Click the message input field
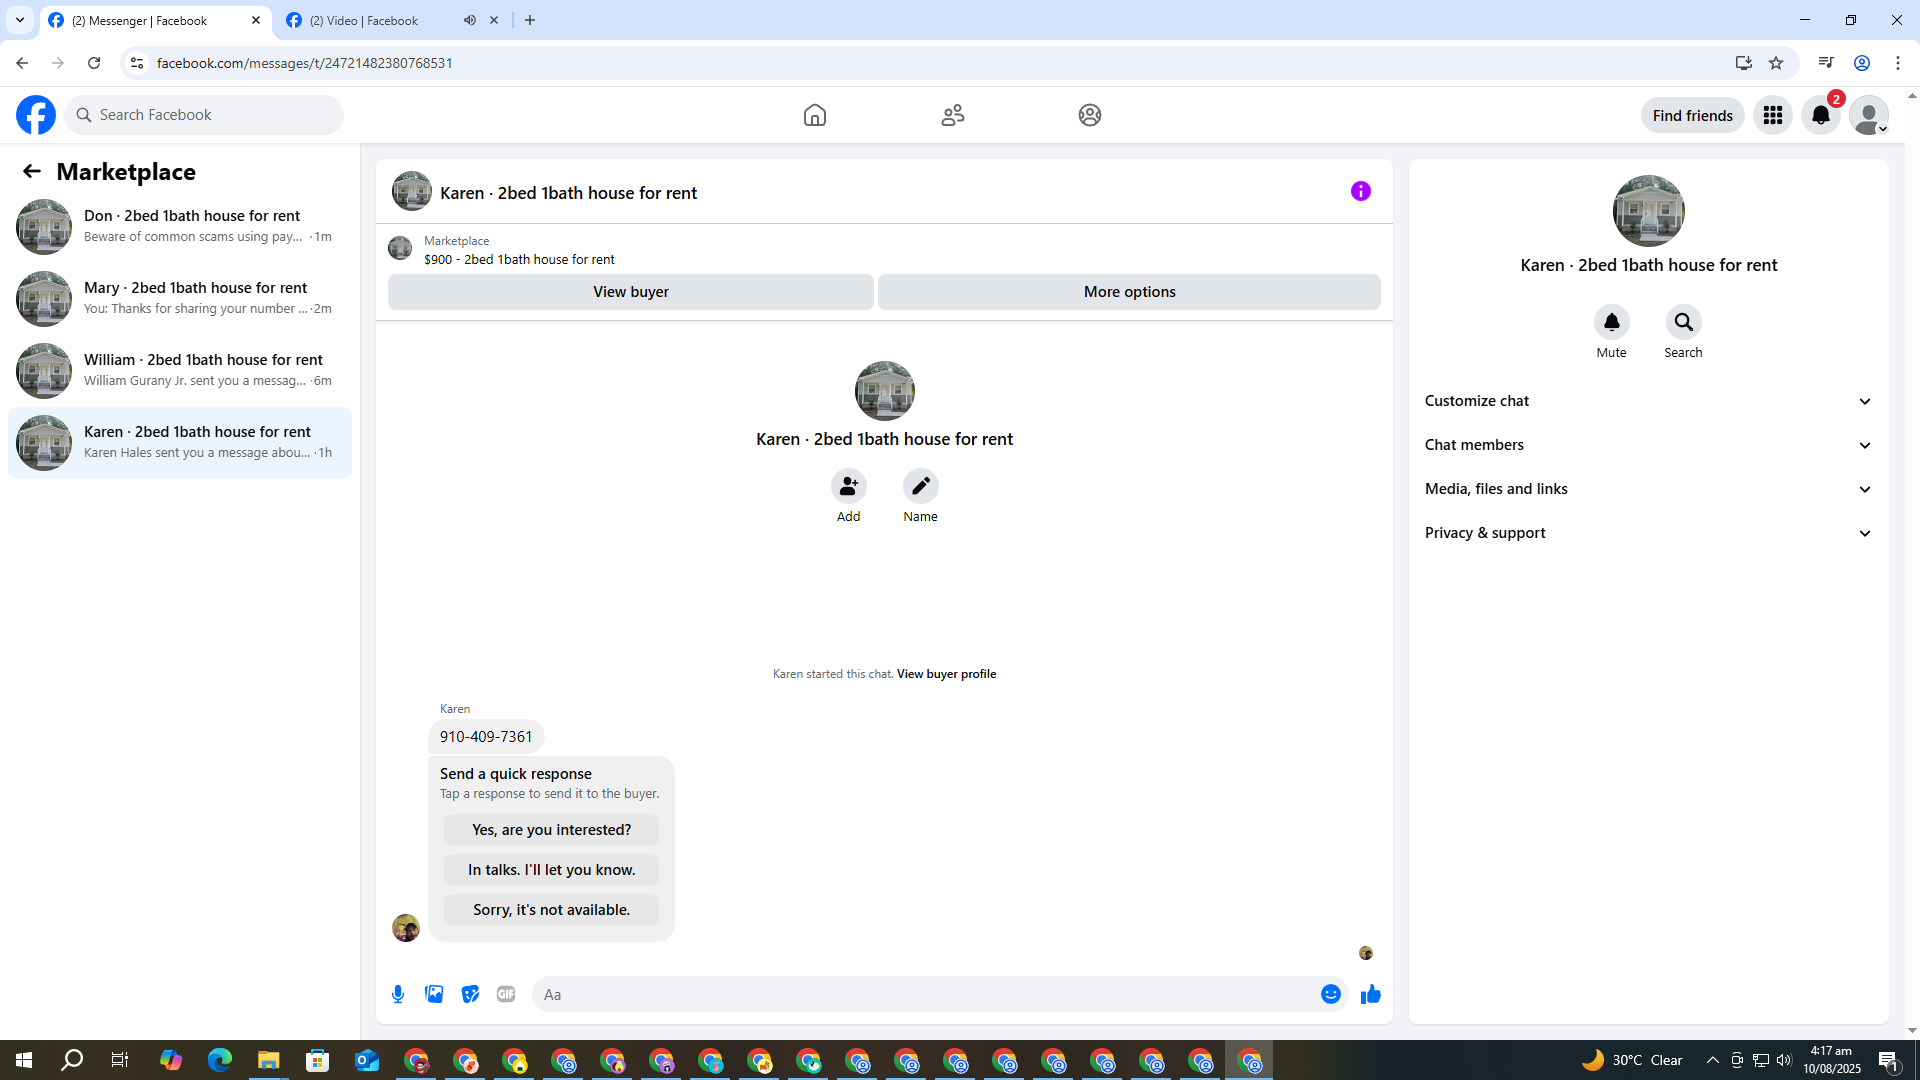The image size is (1920, 1080). tap(926, 994)
